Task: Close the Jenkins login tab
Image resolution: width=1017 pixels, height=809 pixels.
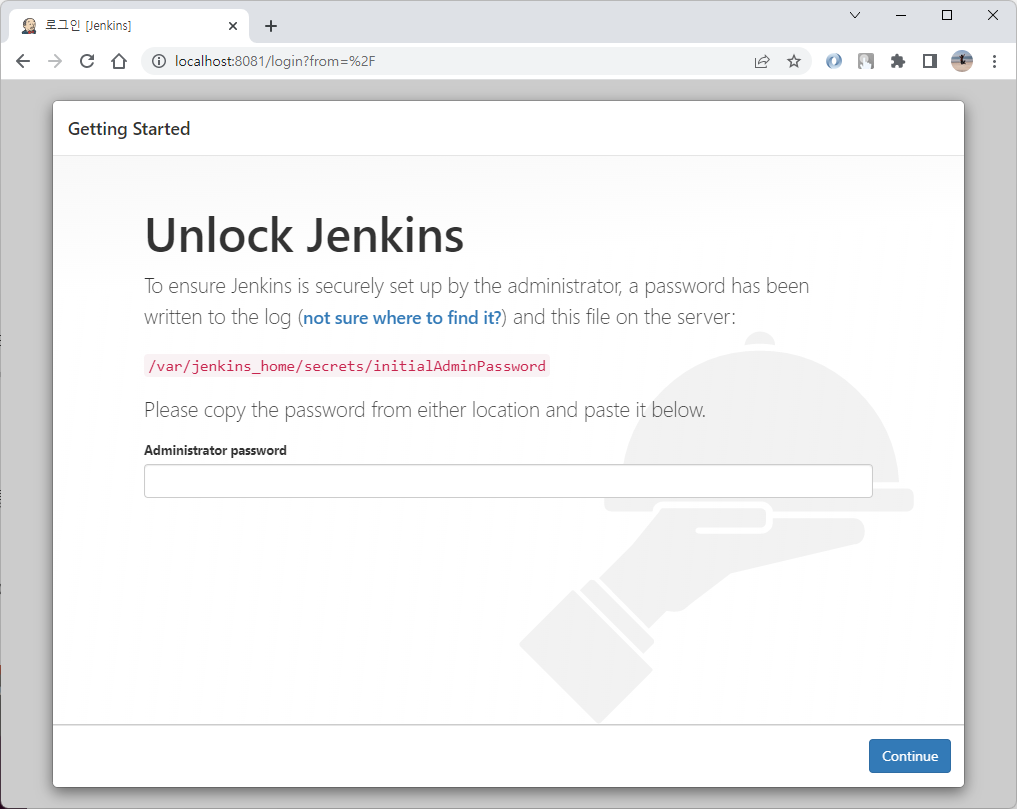Action: click(x=233, y=26)
